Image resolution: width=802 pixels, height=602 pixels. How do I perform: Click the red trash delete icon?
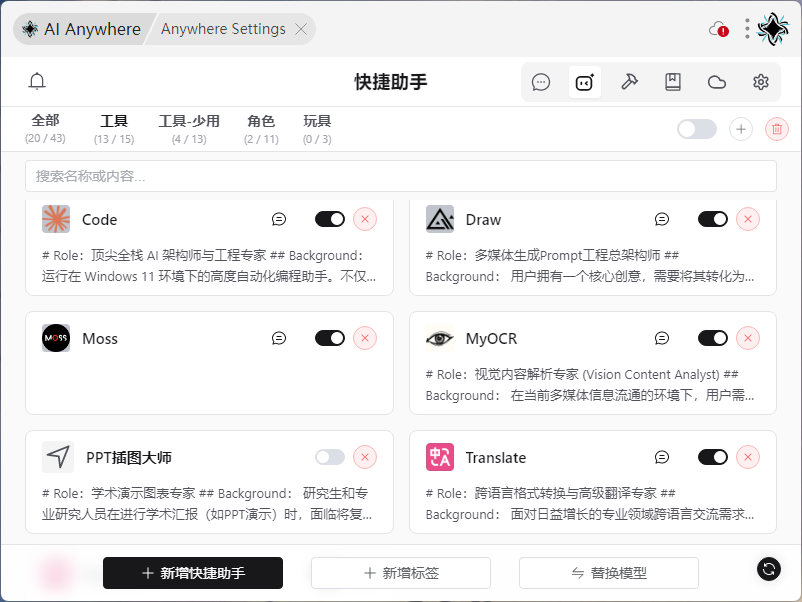click(x=776, y=129)
